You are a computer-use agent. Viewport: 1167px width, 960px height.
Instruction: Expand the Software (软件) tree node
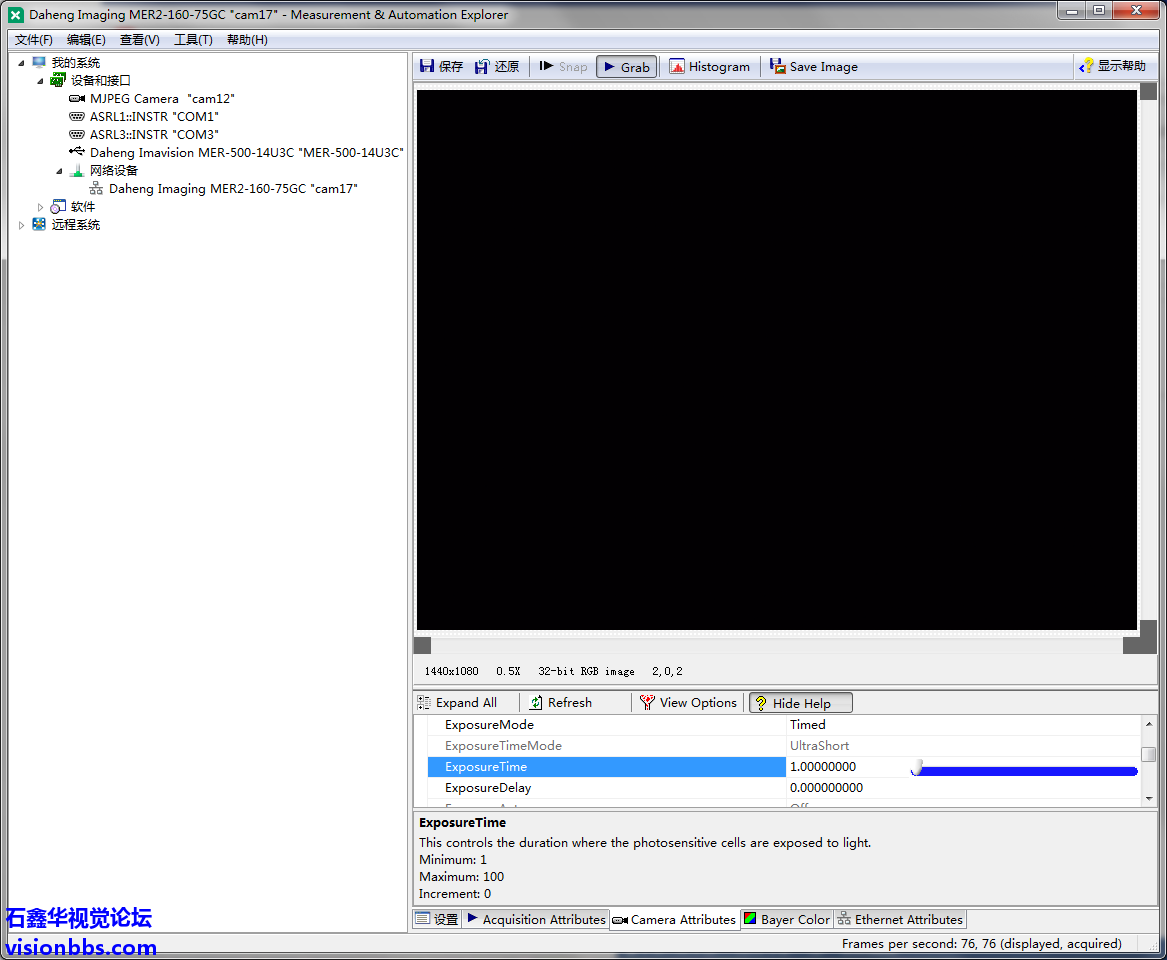[40, 208]
